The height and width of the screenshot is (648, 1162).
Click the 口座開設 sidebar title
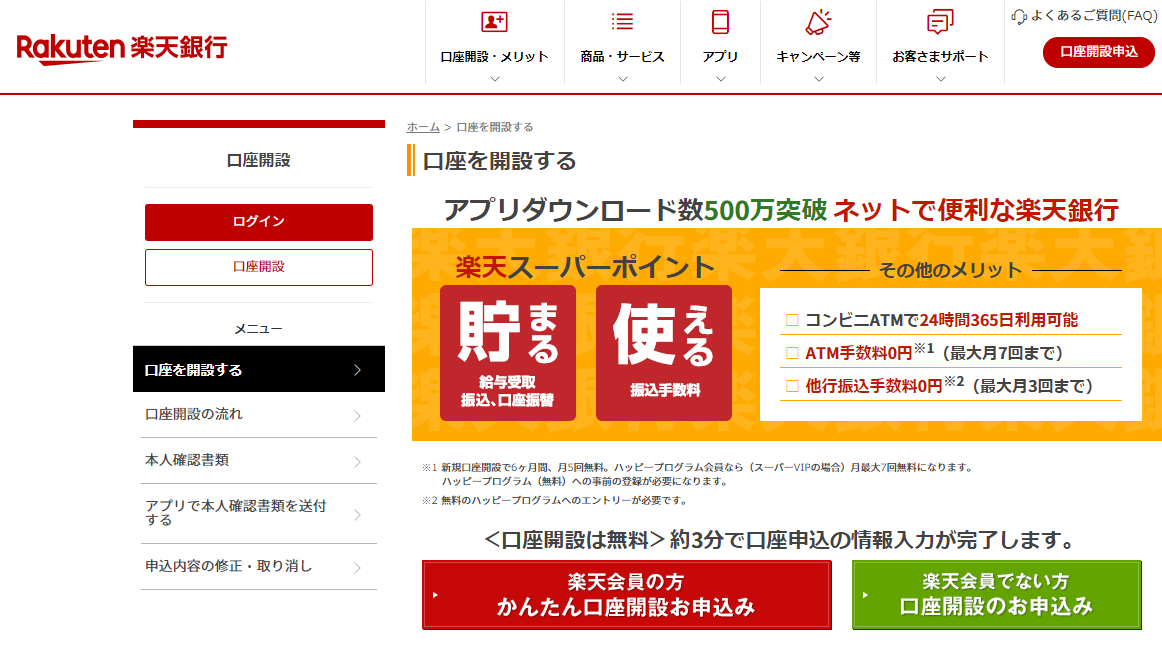tap(259, 160)
